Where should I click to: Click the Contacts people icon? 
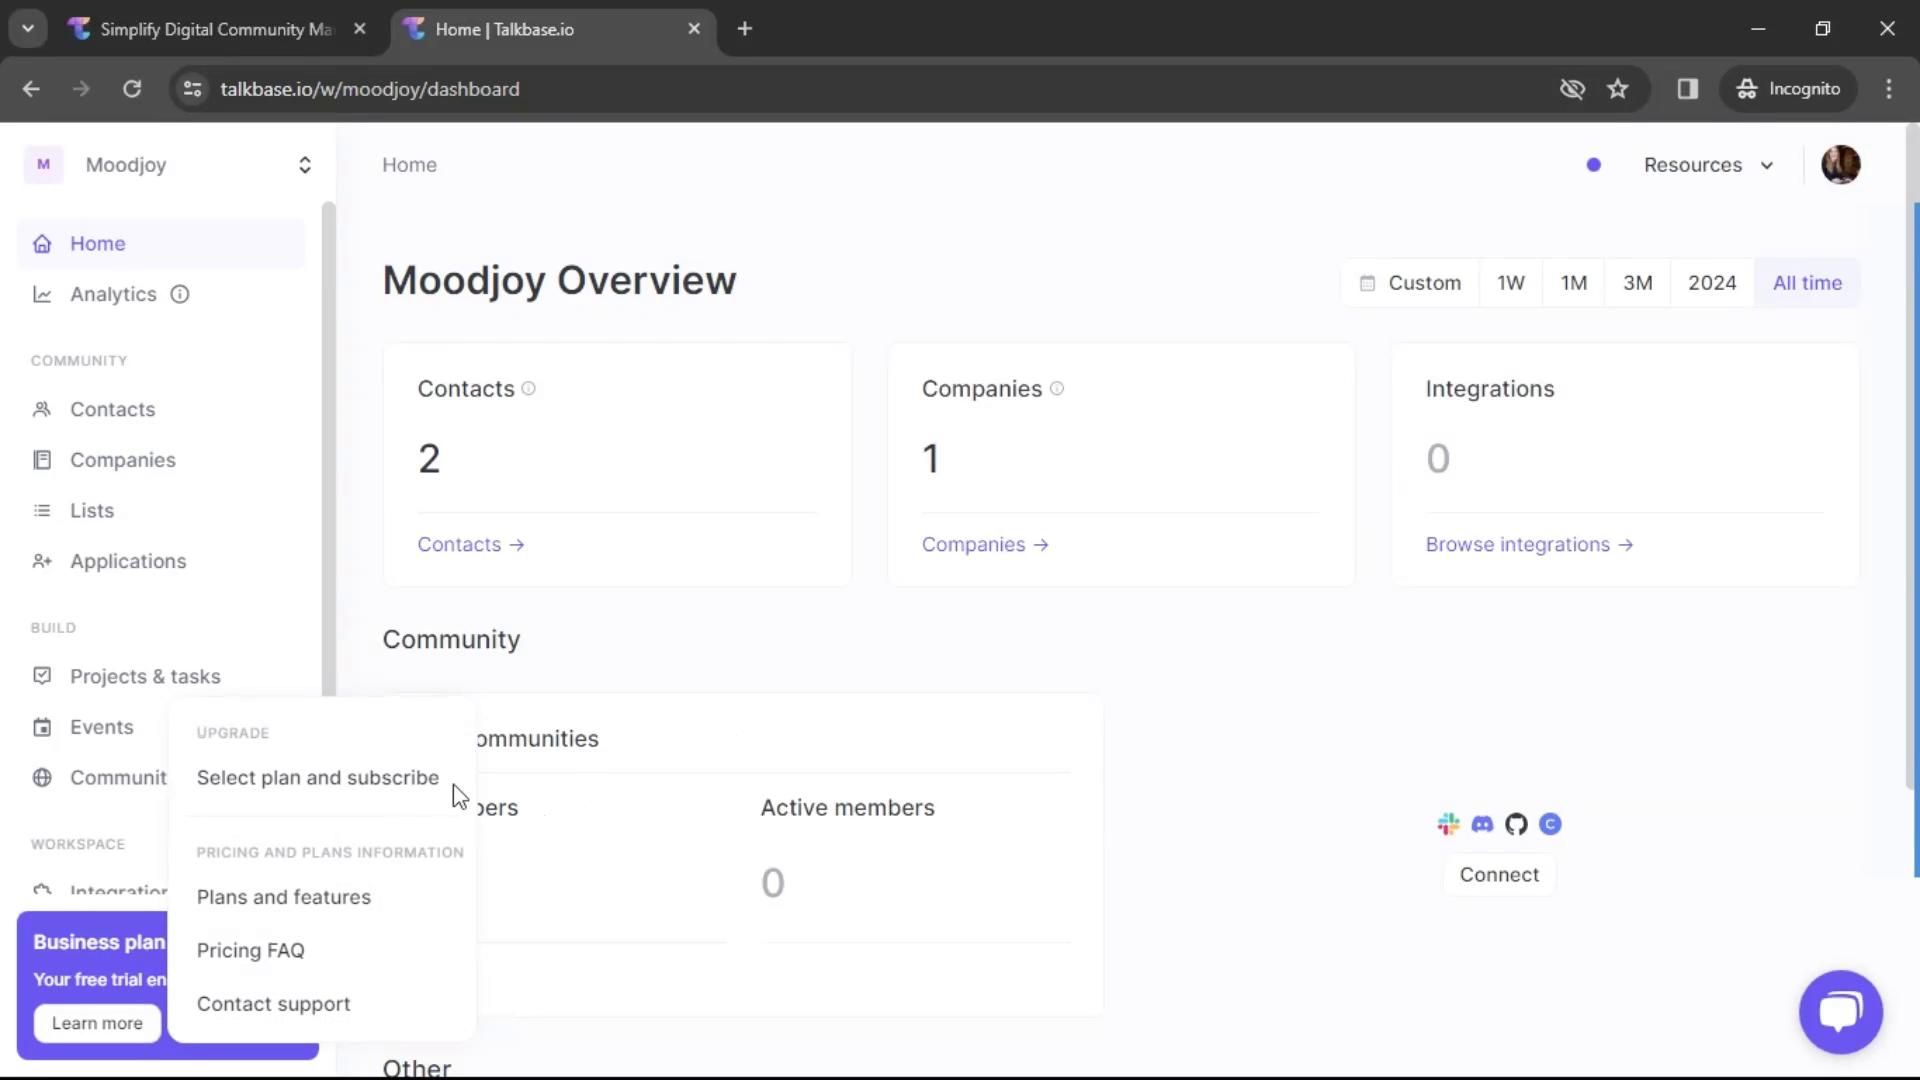click(42, 409)
